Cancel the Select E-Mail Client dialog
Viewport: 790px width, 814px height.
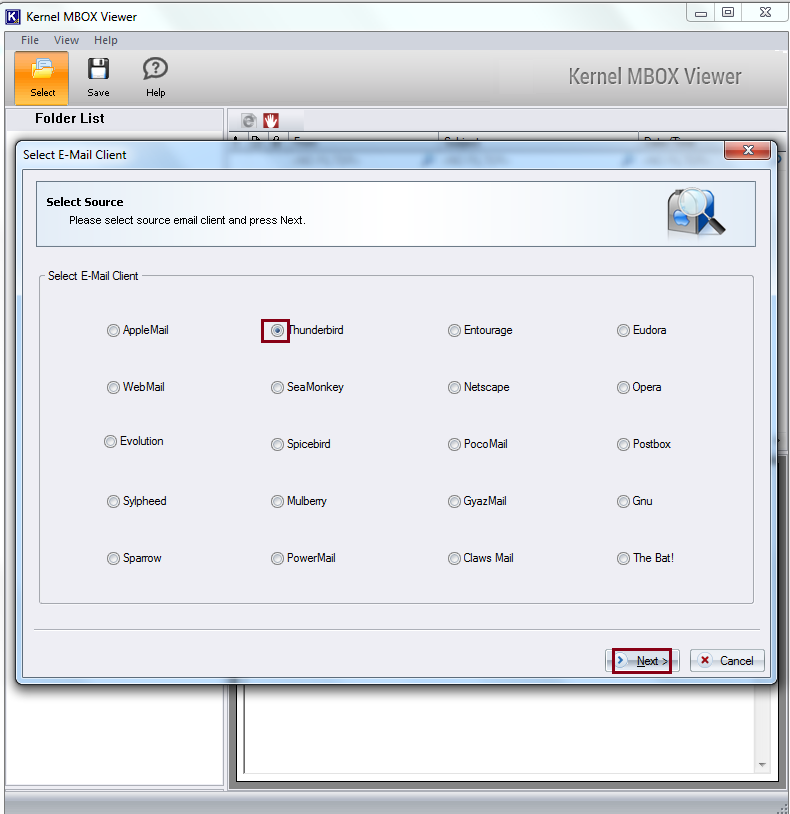coord(727,661)
